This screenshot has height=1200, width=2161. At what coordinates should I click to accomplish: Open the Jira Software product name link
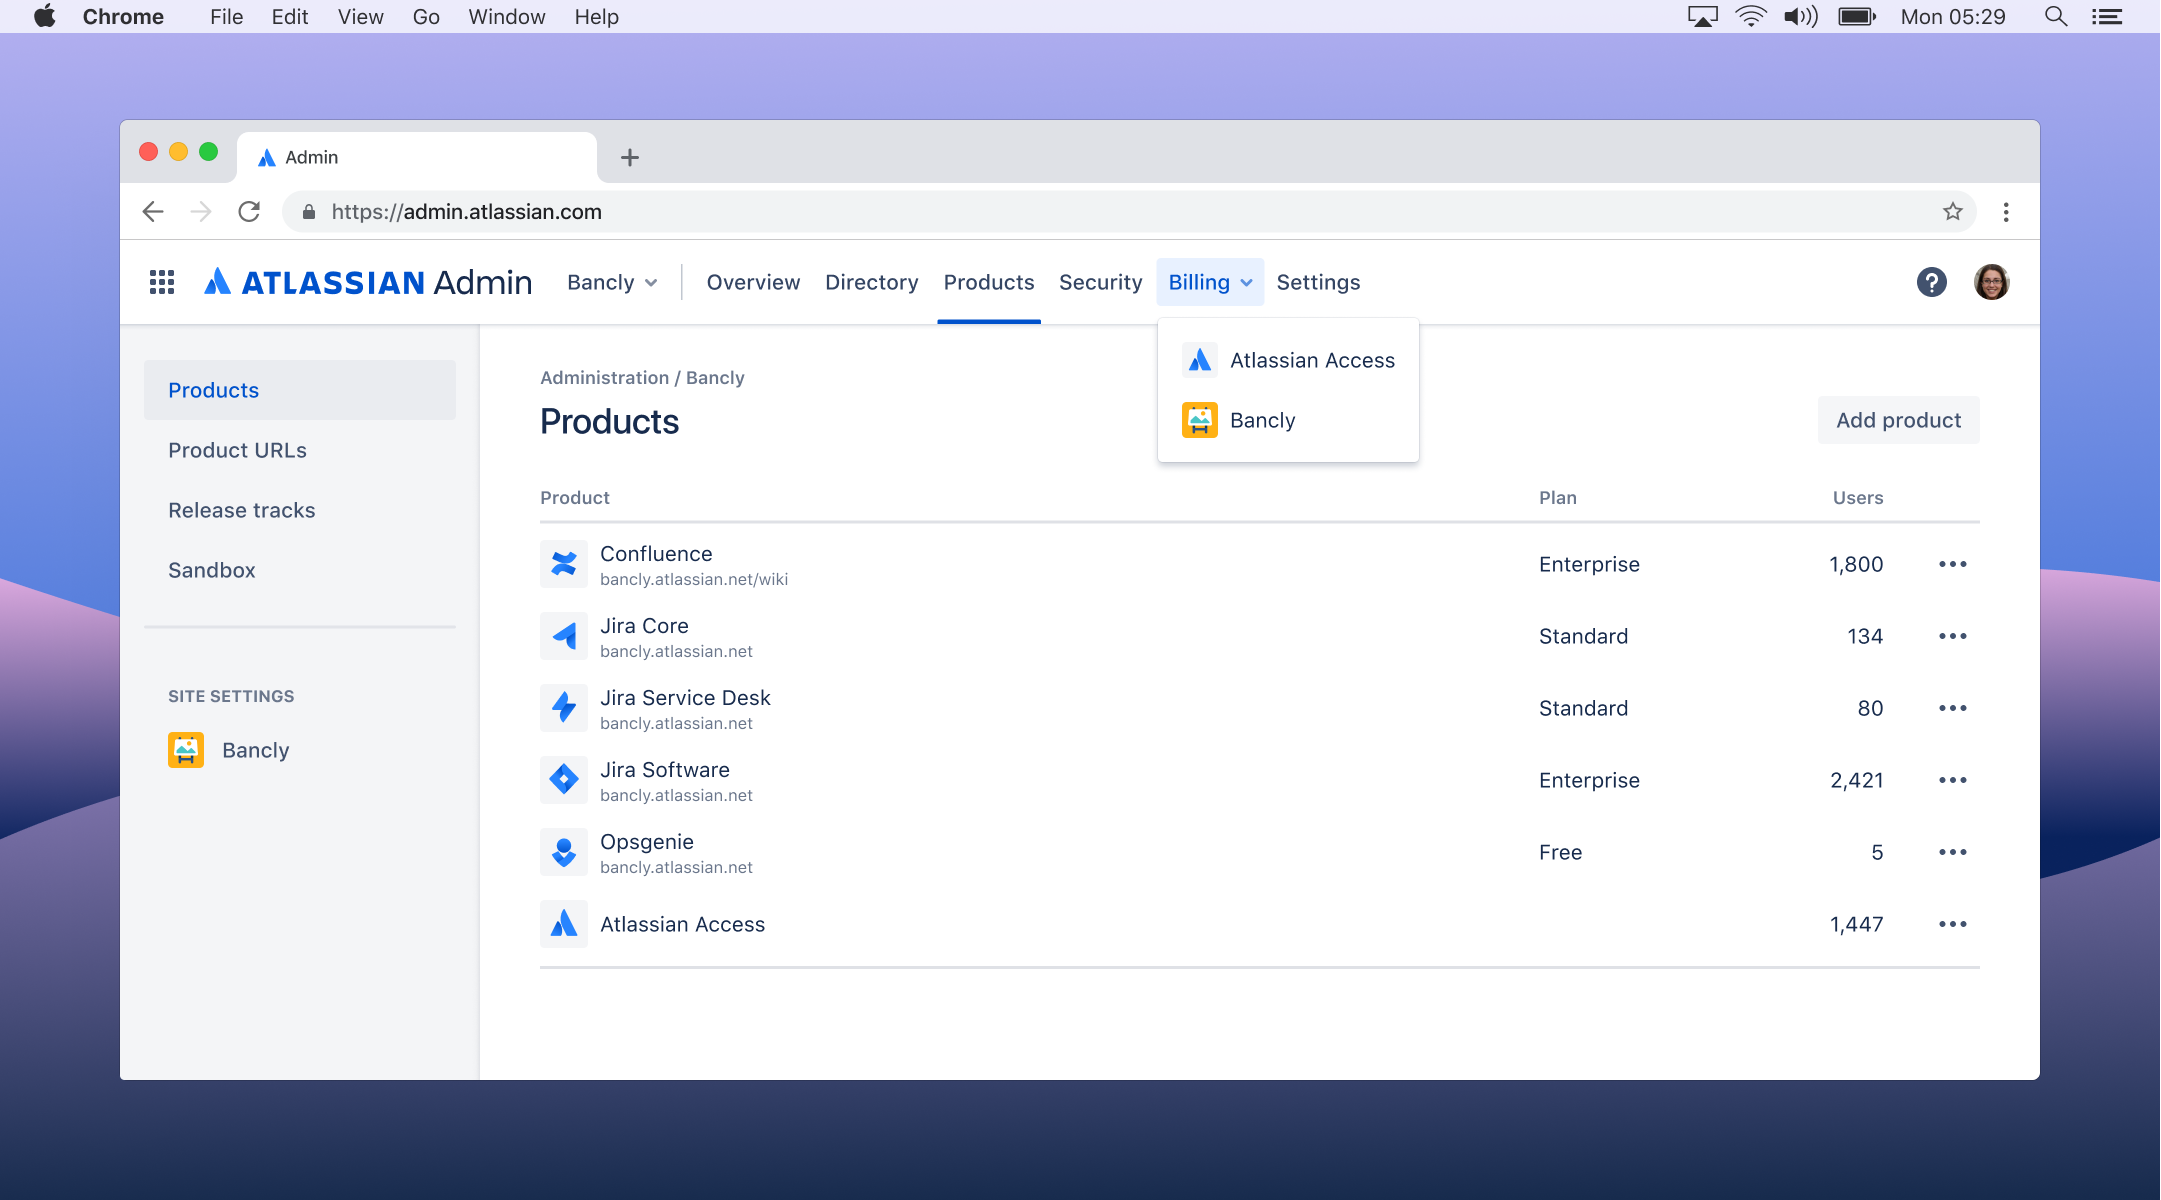pos(665,770)
